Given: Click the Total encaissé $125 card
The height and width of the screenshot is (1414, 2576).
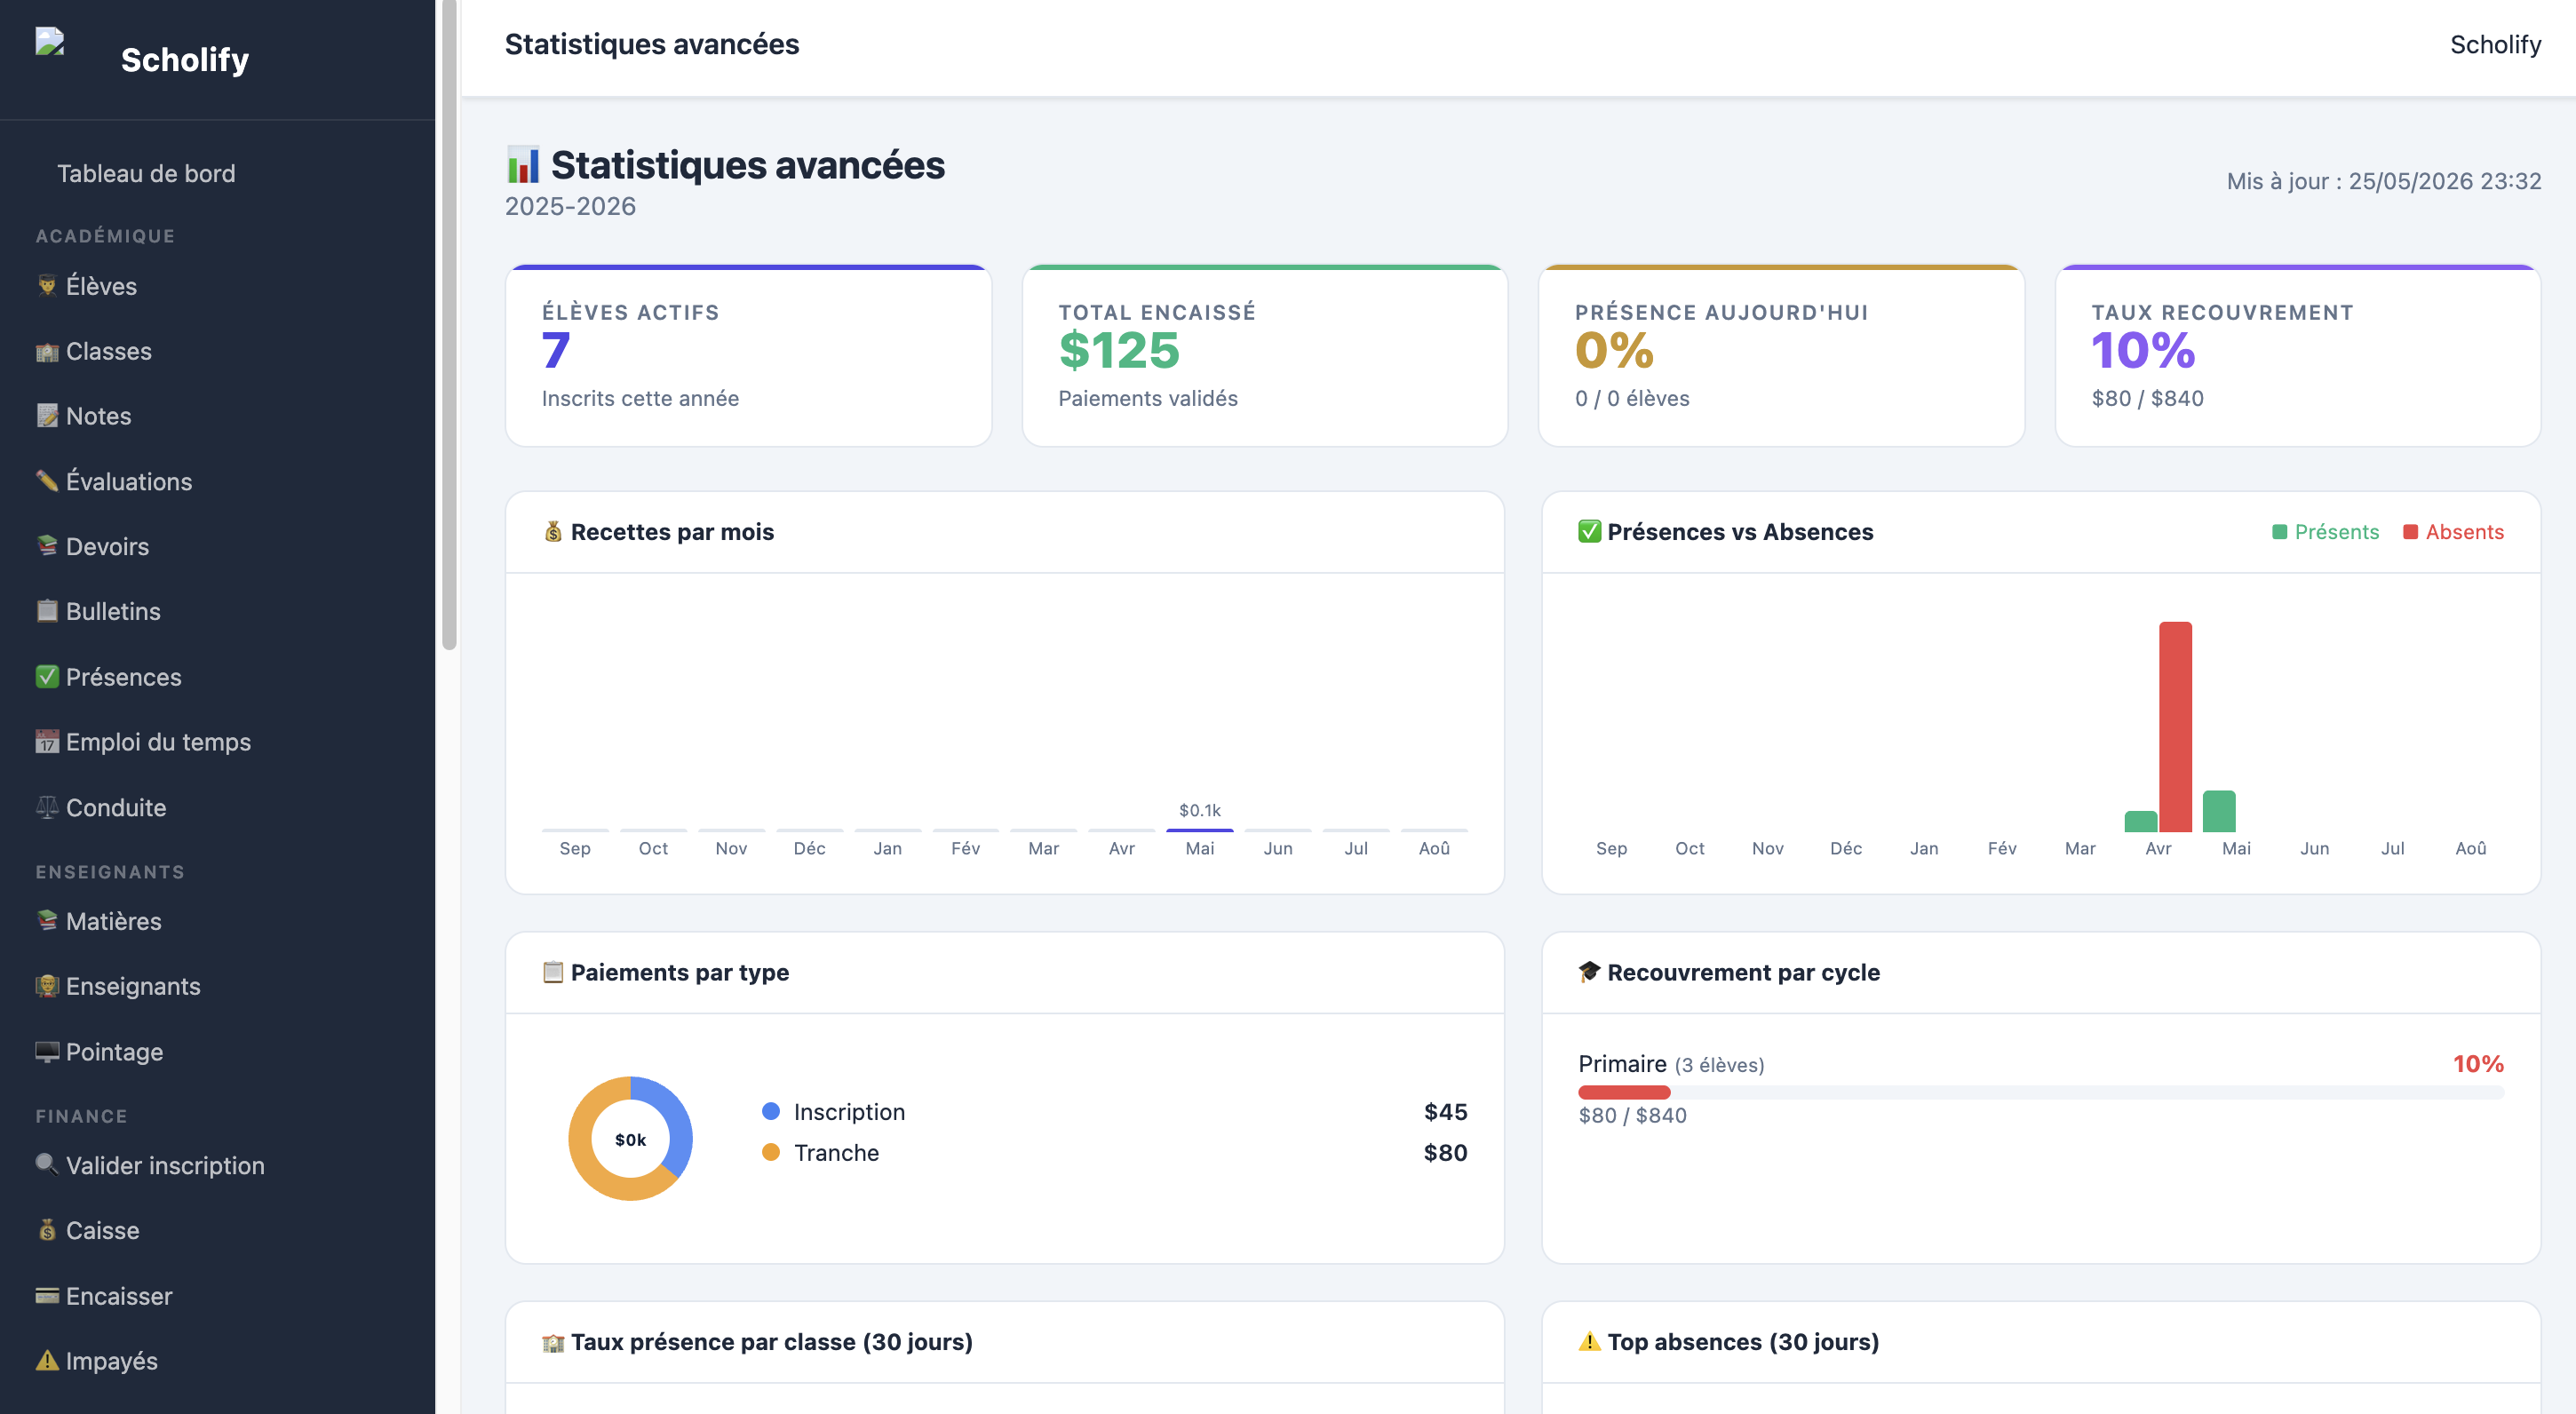Looking at the screenshot, I should tap(1264, 356).
